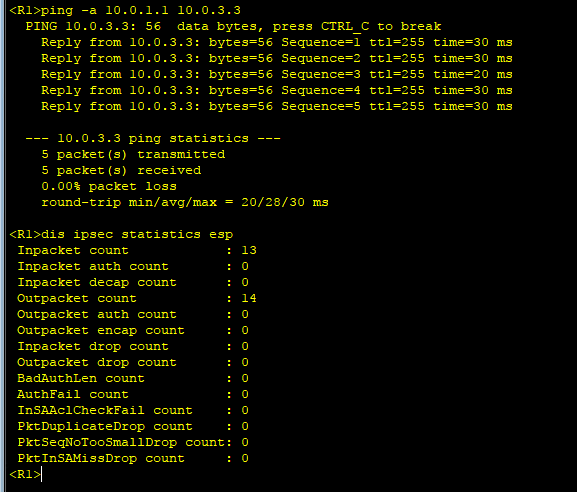
Task: Click the ping command line at top
Action: (x=125, y=10)
